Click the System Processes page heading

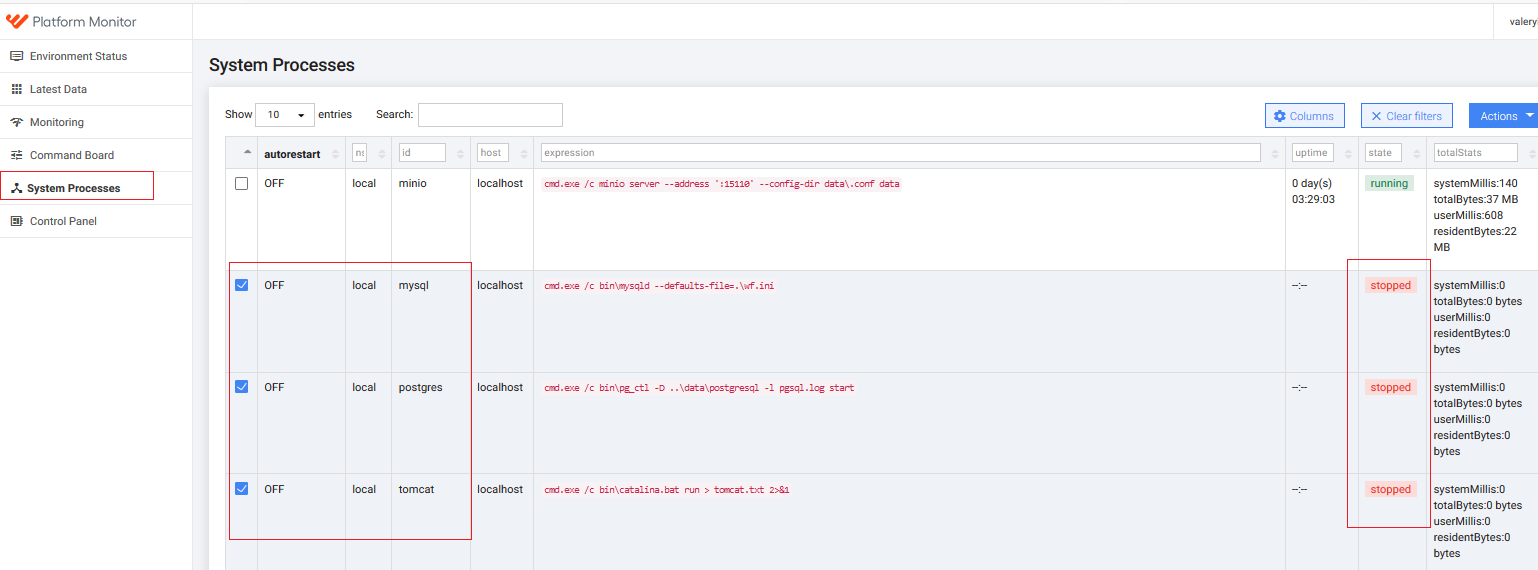[282, 65]
